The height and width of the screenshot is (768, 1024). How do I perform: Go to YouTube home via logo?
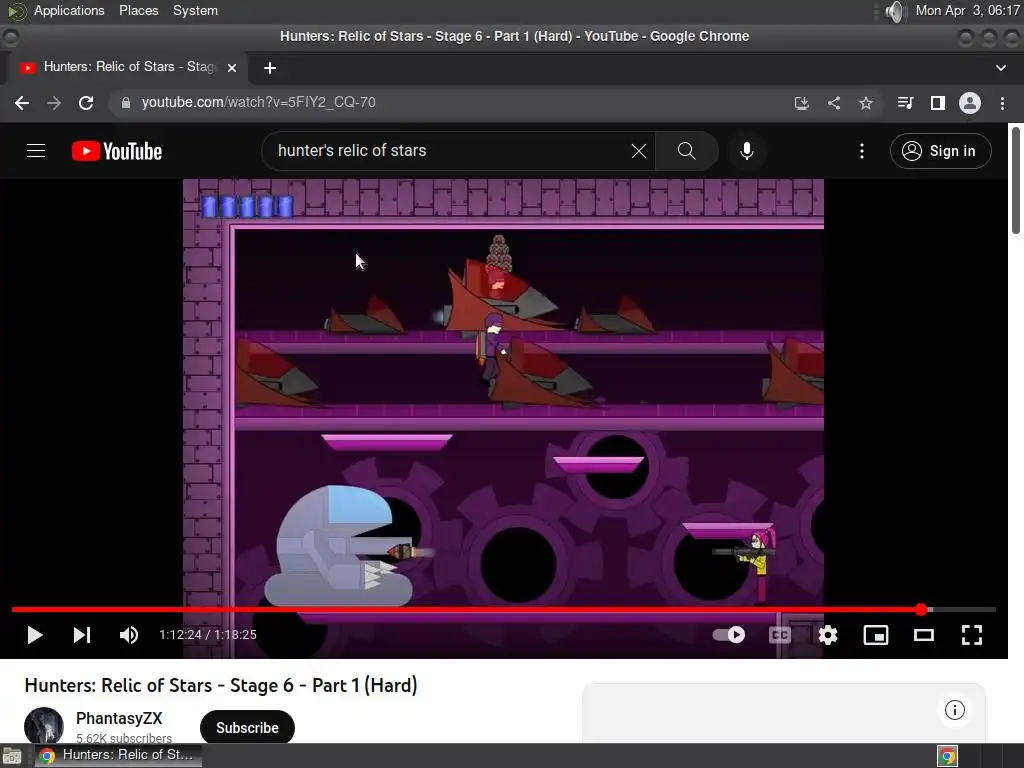117,151
